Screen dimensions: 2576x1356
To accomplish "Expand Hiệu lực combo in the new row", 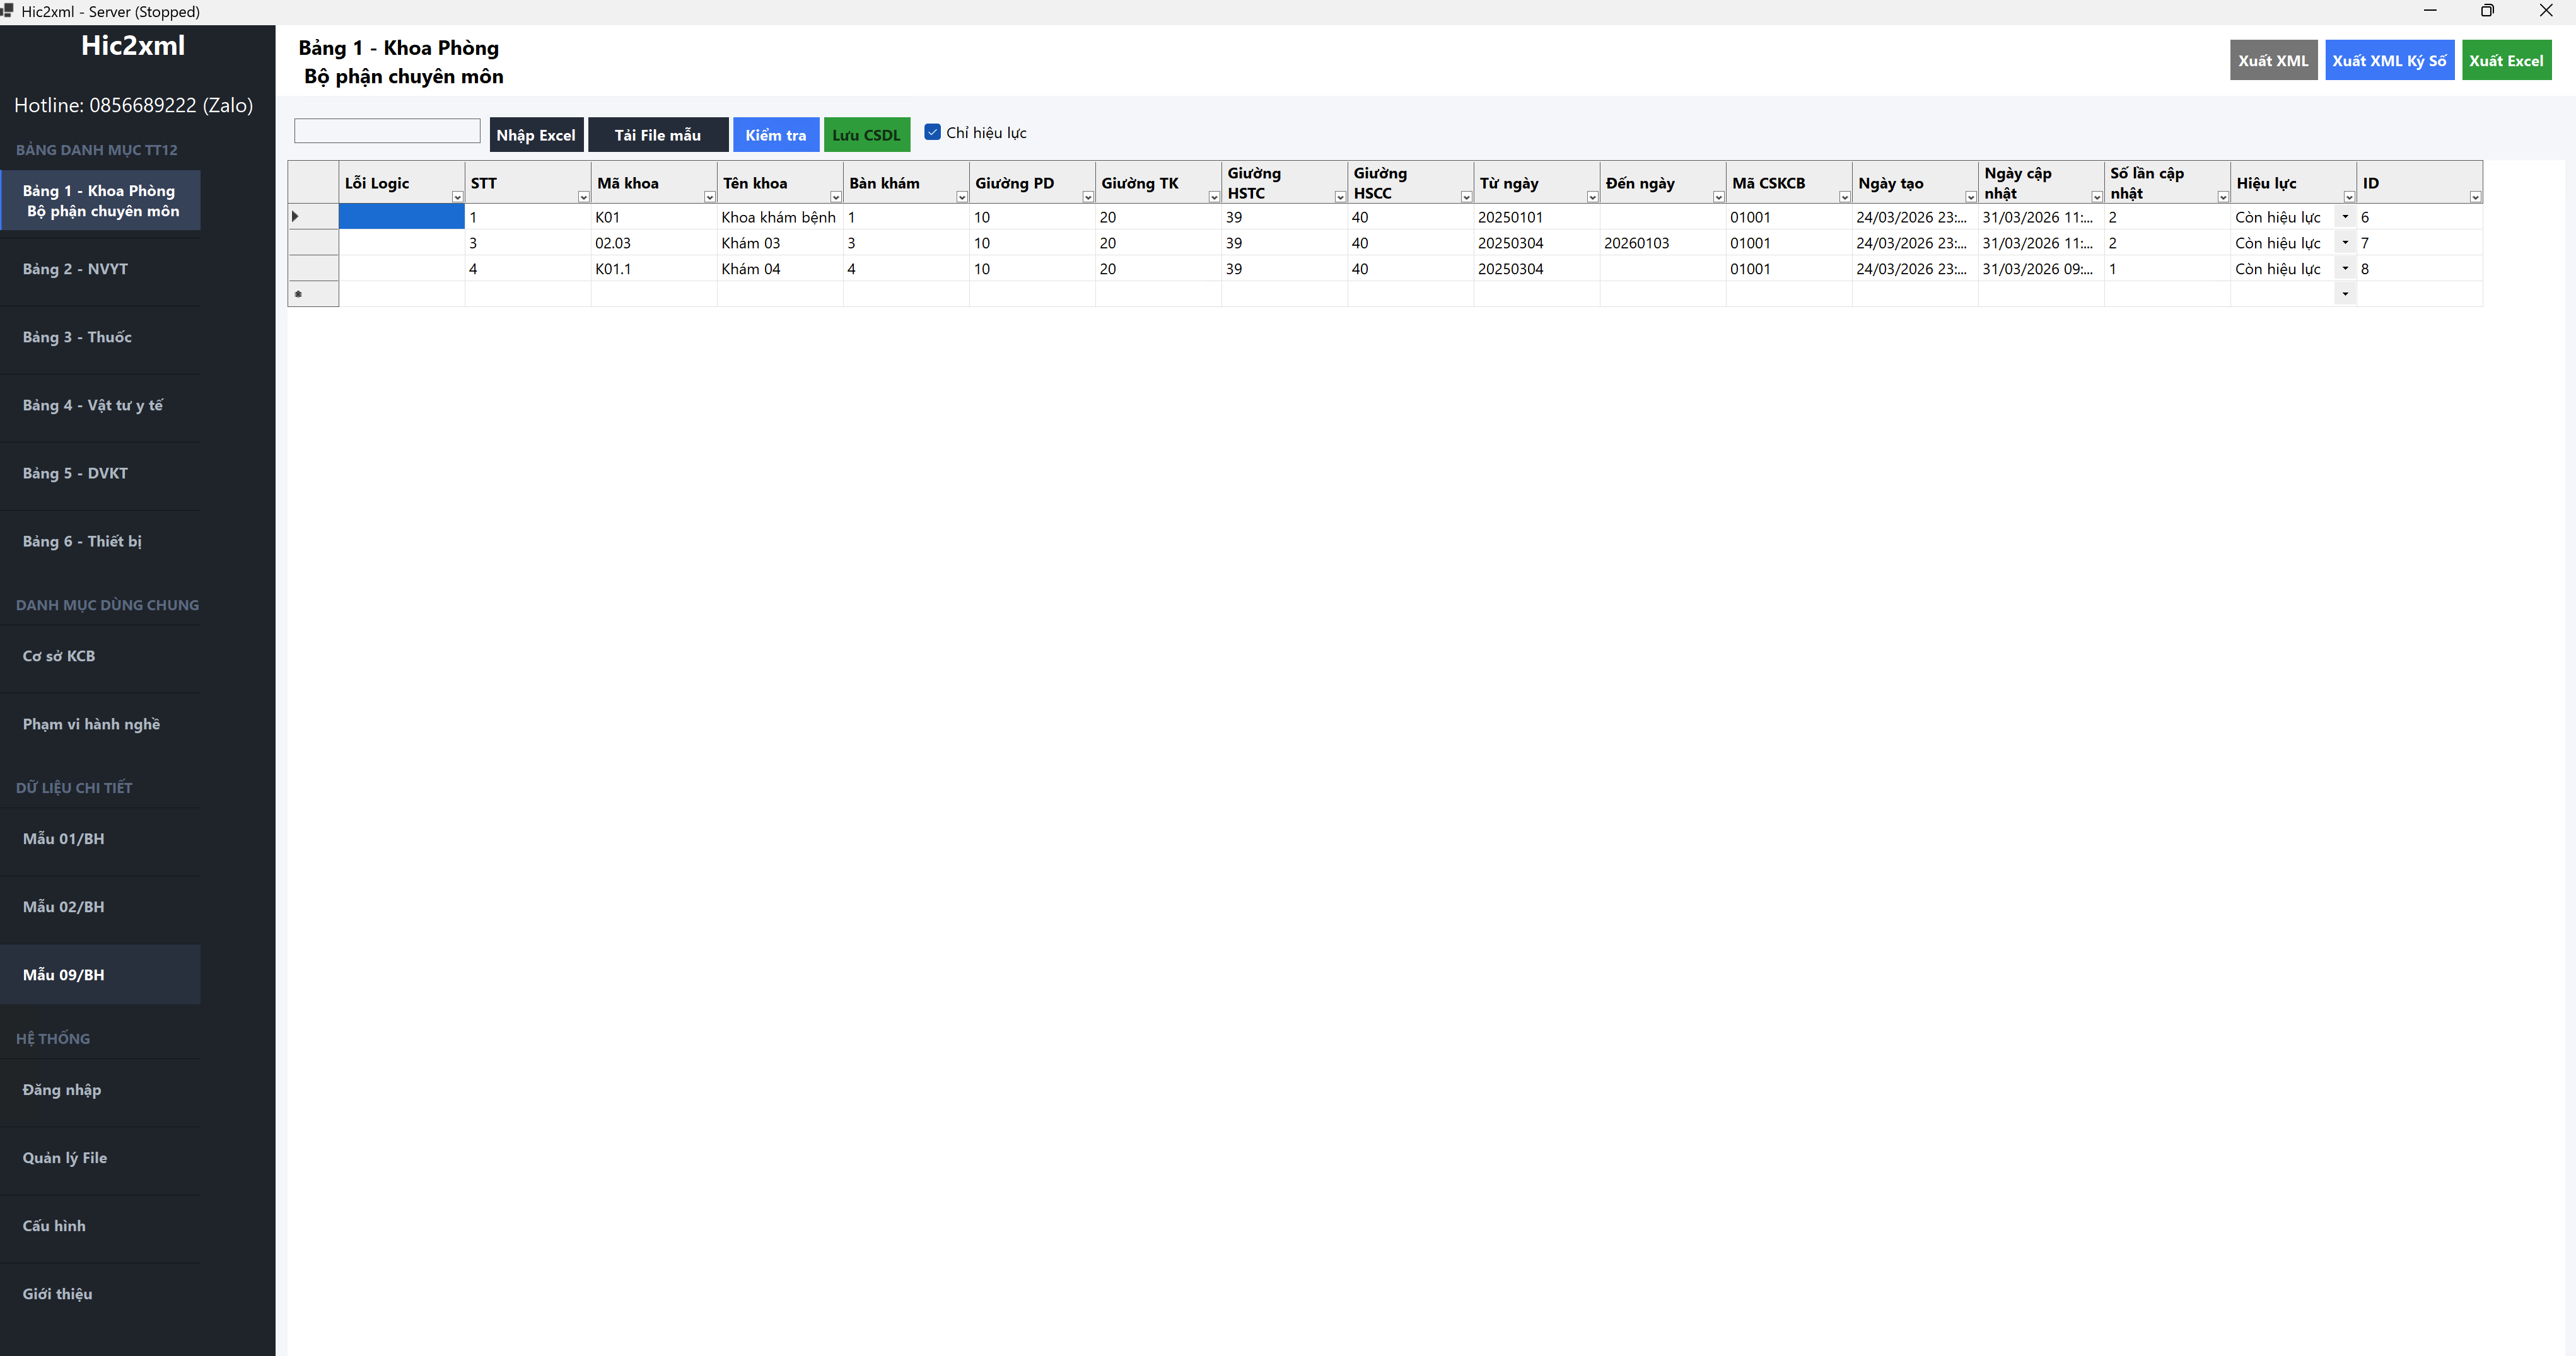I will click(2345, 294).
